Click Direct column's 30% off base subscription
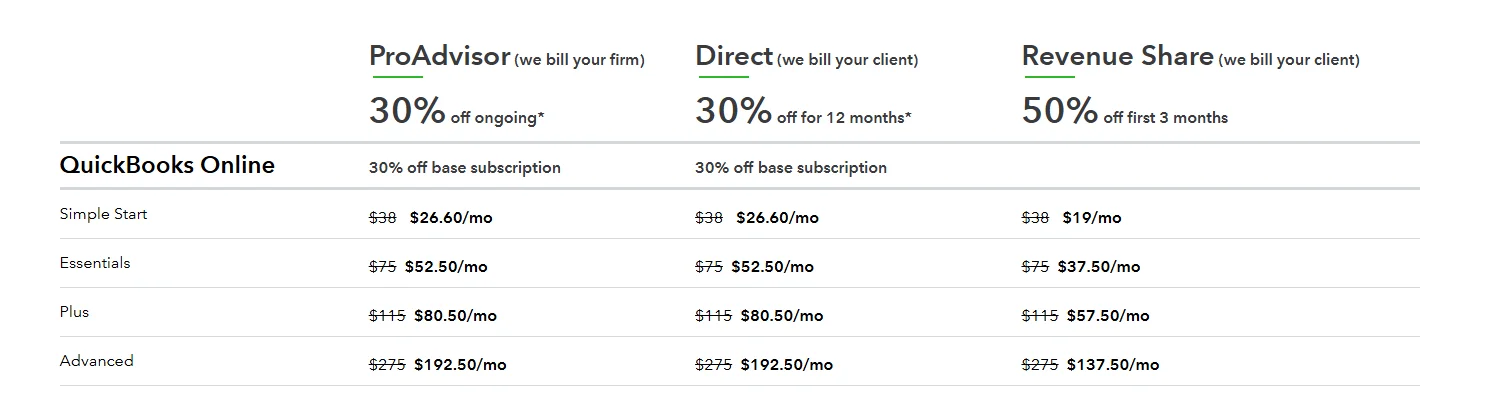This screenshot has width=1493, height=404. (x=790, y=168)
